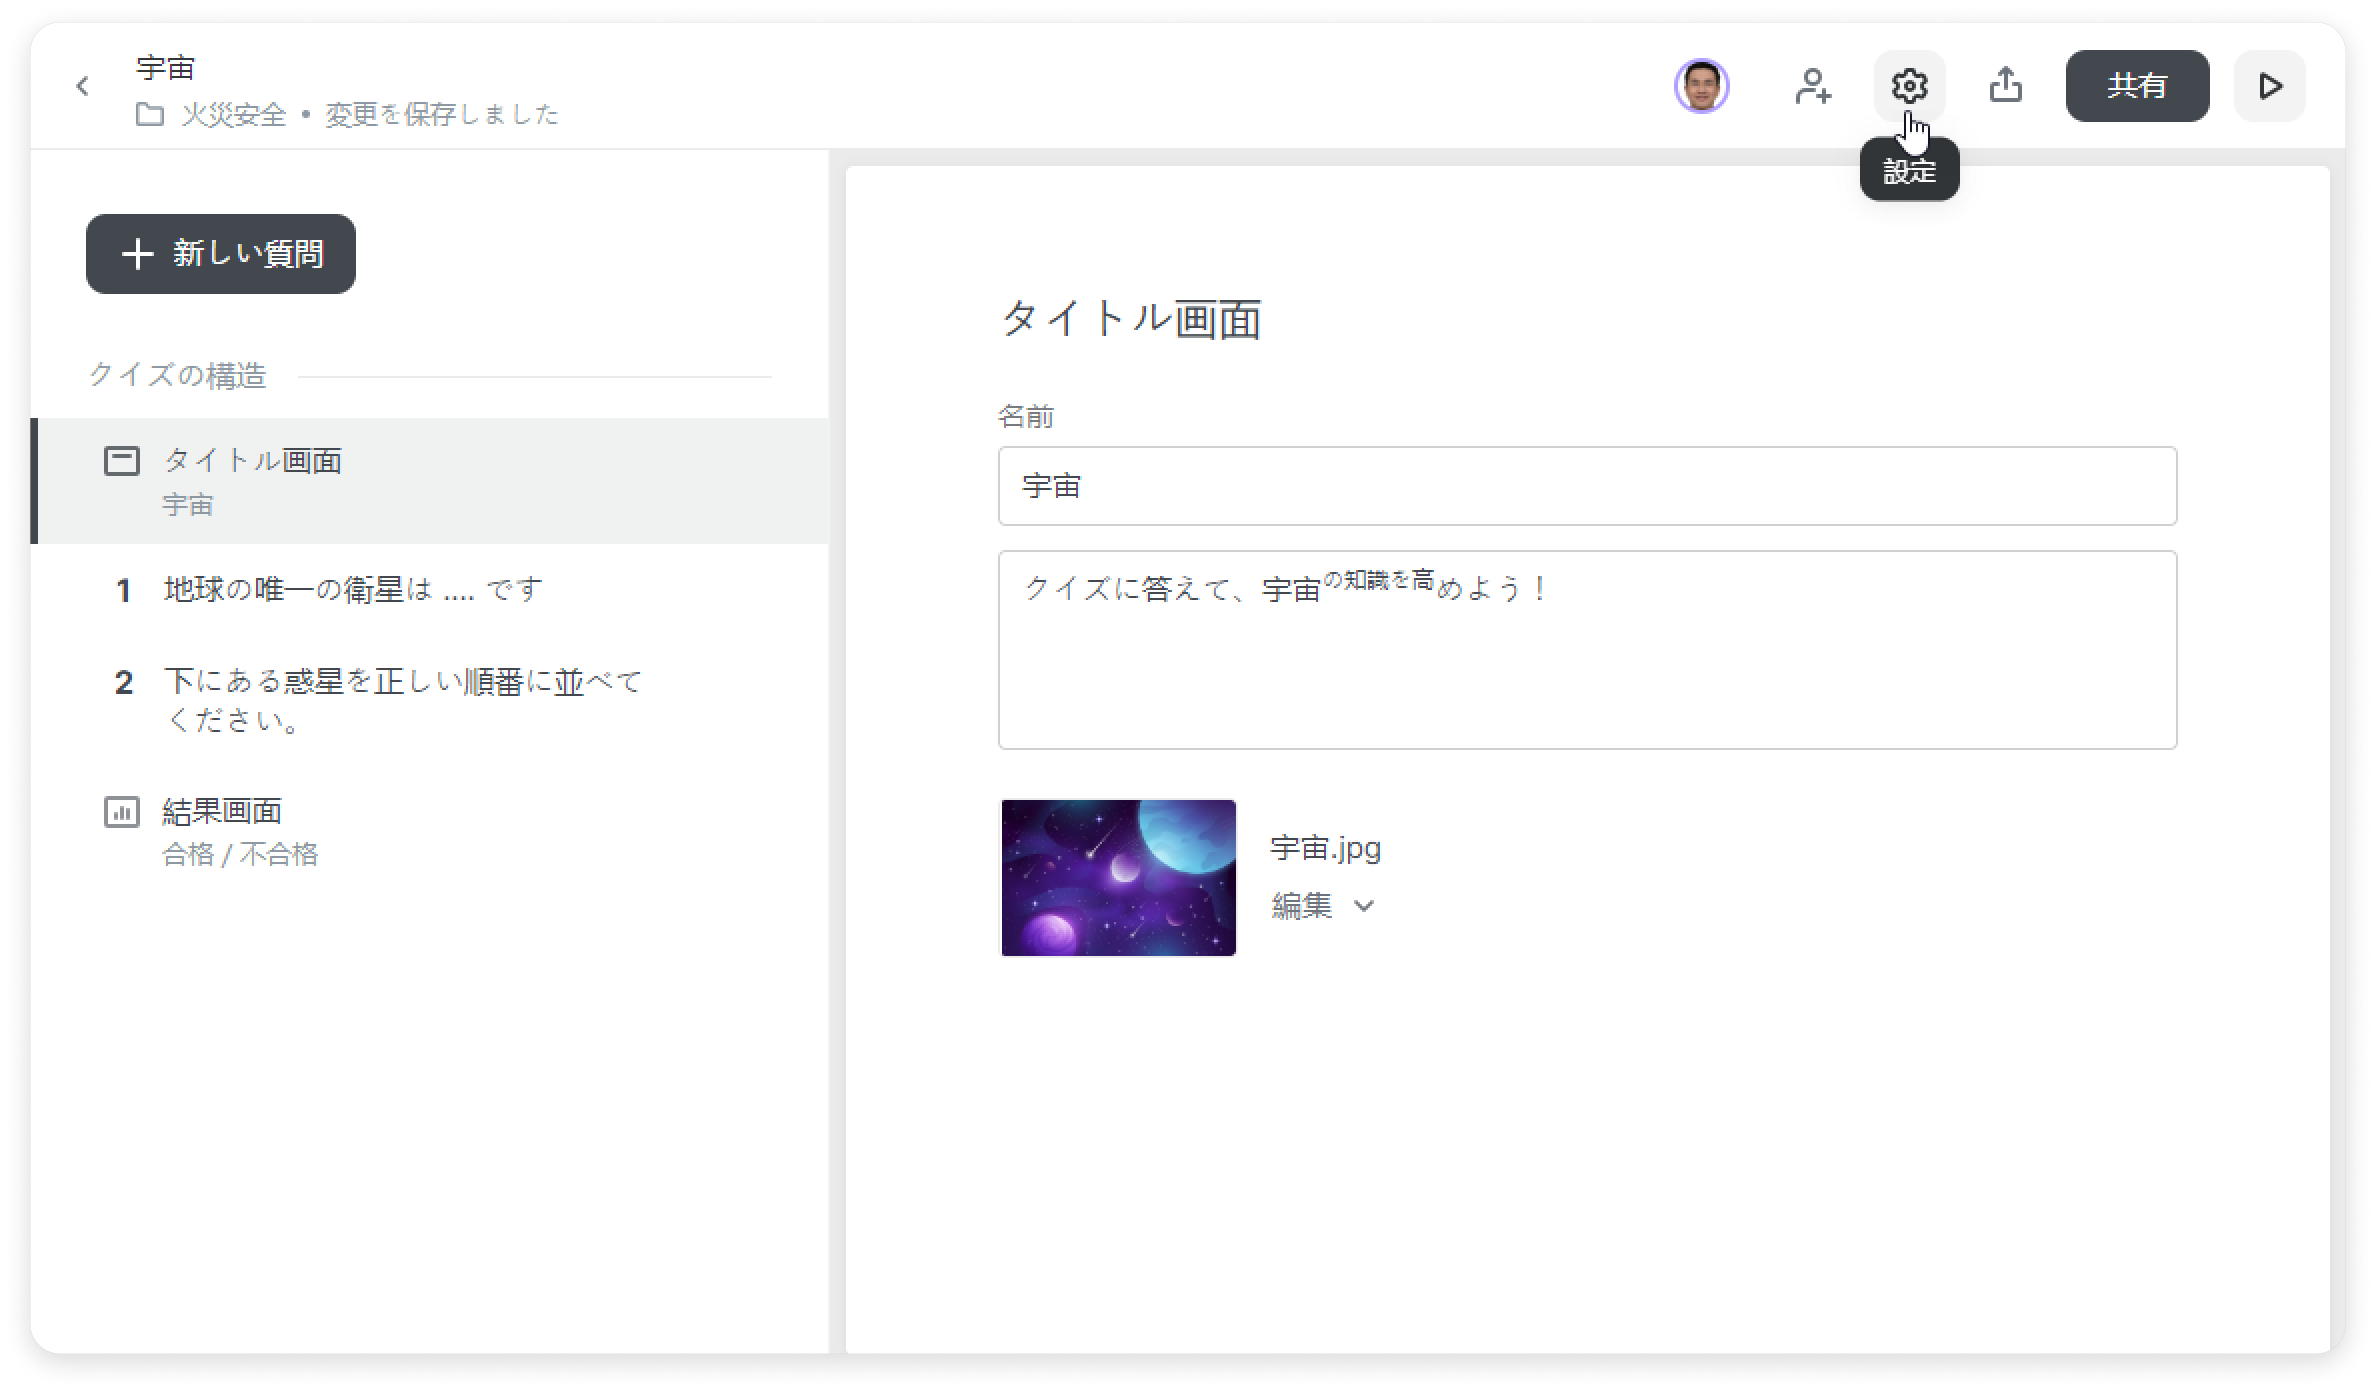Select the 結果画面 item
2376x1392 pixels.
pyautogui.click(x=430, y=831)
